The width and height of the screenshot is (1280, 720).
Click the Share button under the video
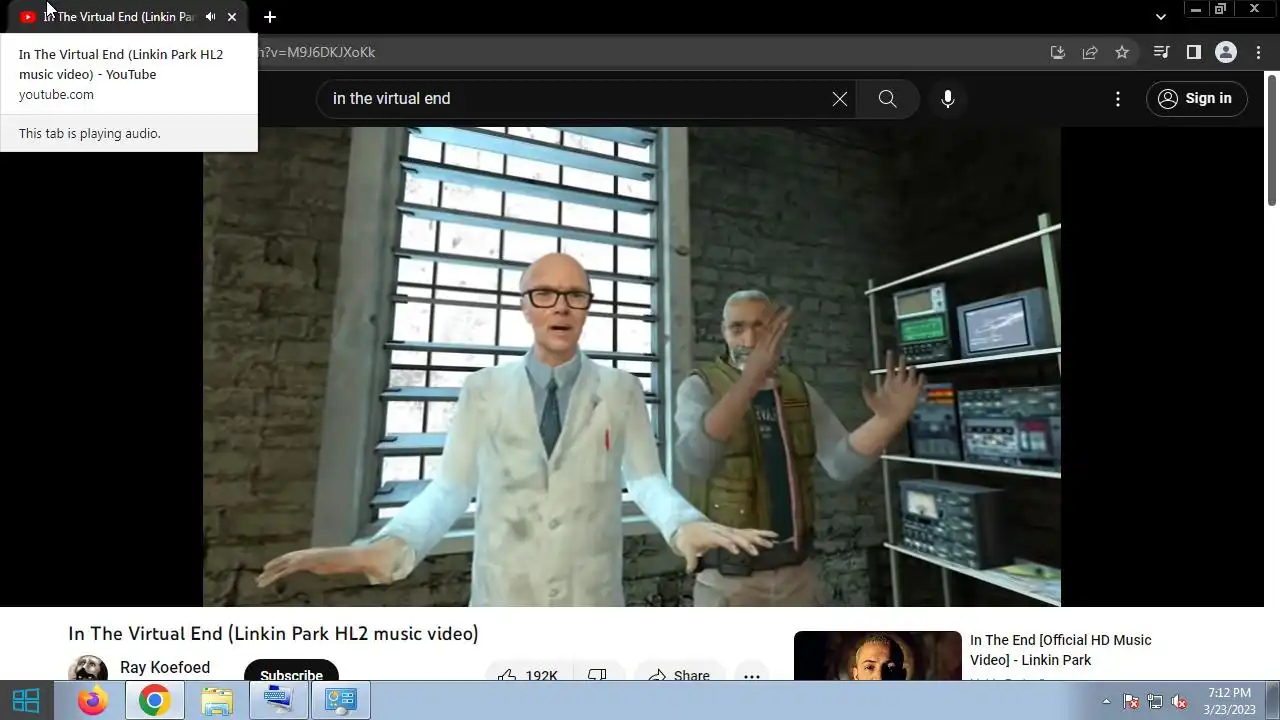pos(679,672)
